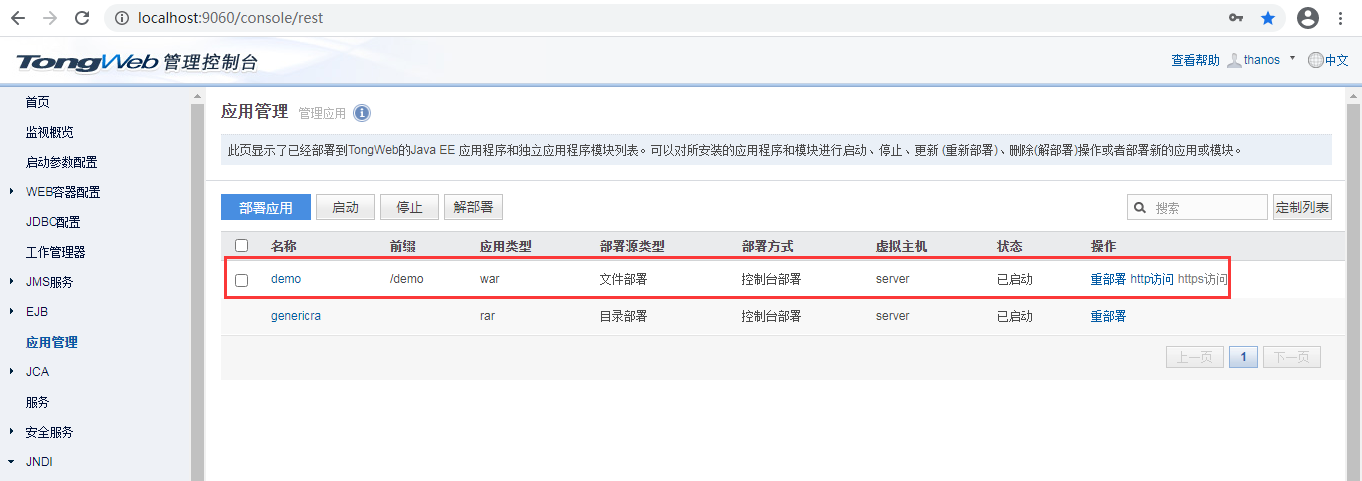
Task: Click the 部署方式 column header
Action: coord(767,246)
